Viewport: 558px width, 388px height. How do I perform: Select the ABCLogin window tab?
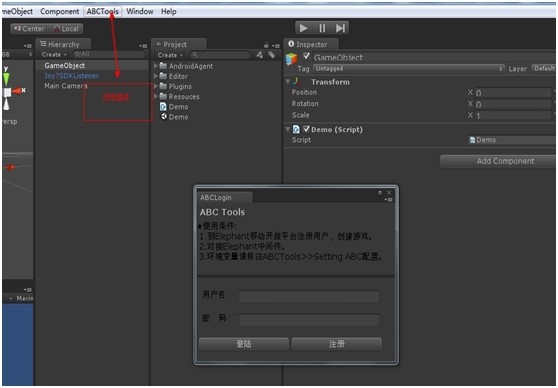(224, 198)
